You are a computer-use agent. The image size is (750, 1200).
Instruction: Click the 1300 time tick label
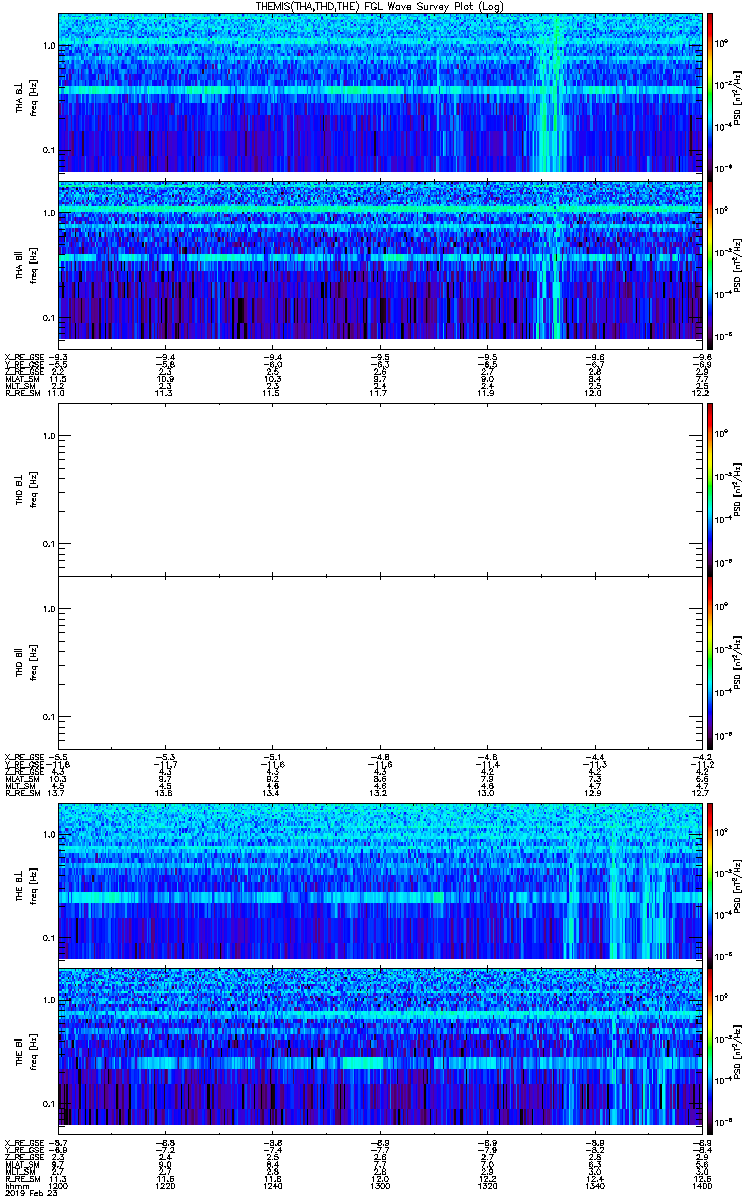[380, 1186]
